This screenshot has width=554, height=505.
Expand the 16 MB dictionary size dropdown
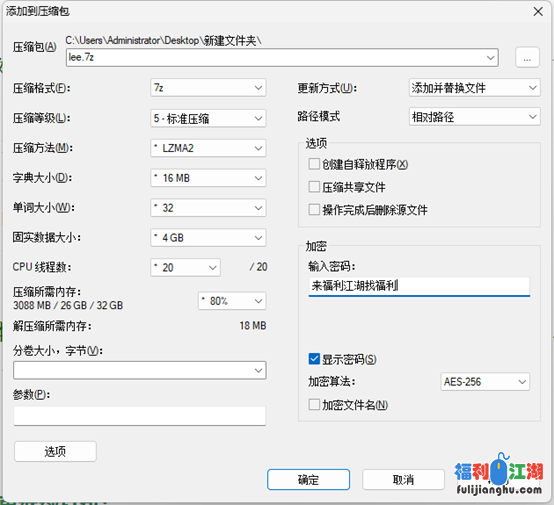click(x=208, y=178)
